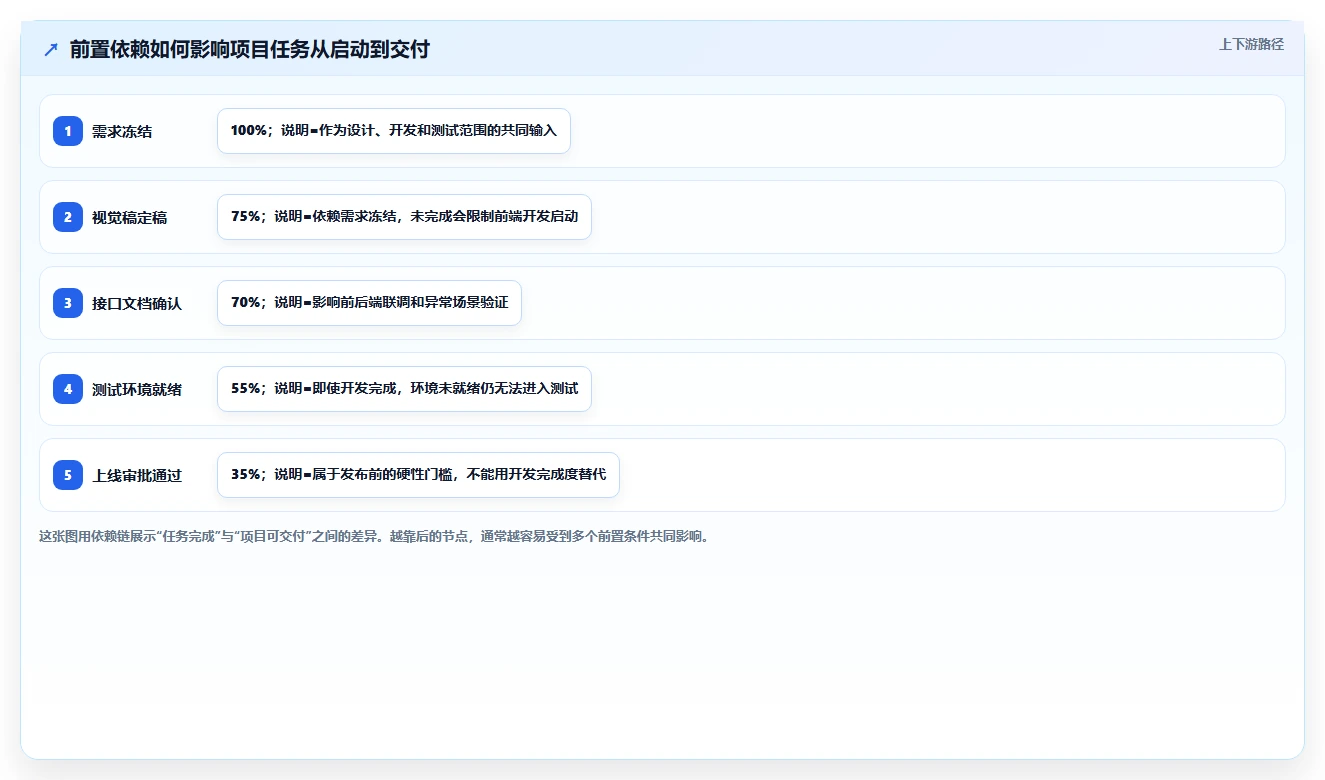This screenshot has width=1325, height=780.
Task: Click the 35% description box for 上线审批通过
Action: (x=418, y=475)
